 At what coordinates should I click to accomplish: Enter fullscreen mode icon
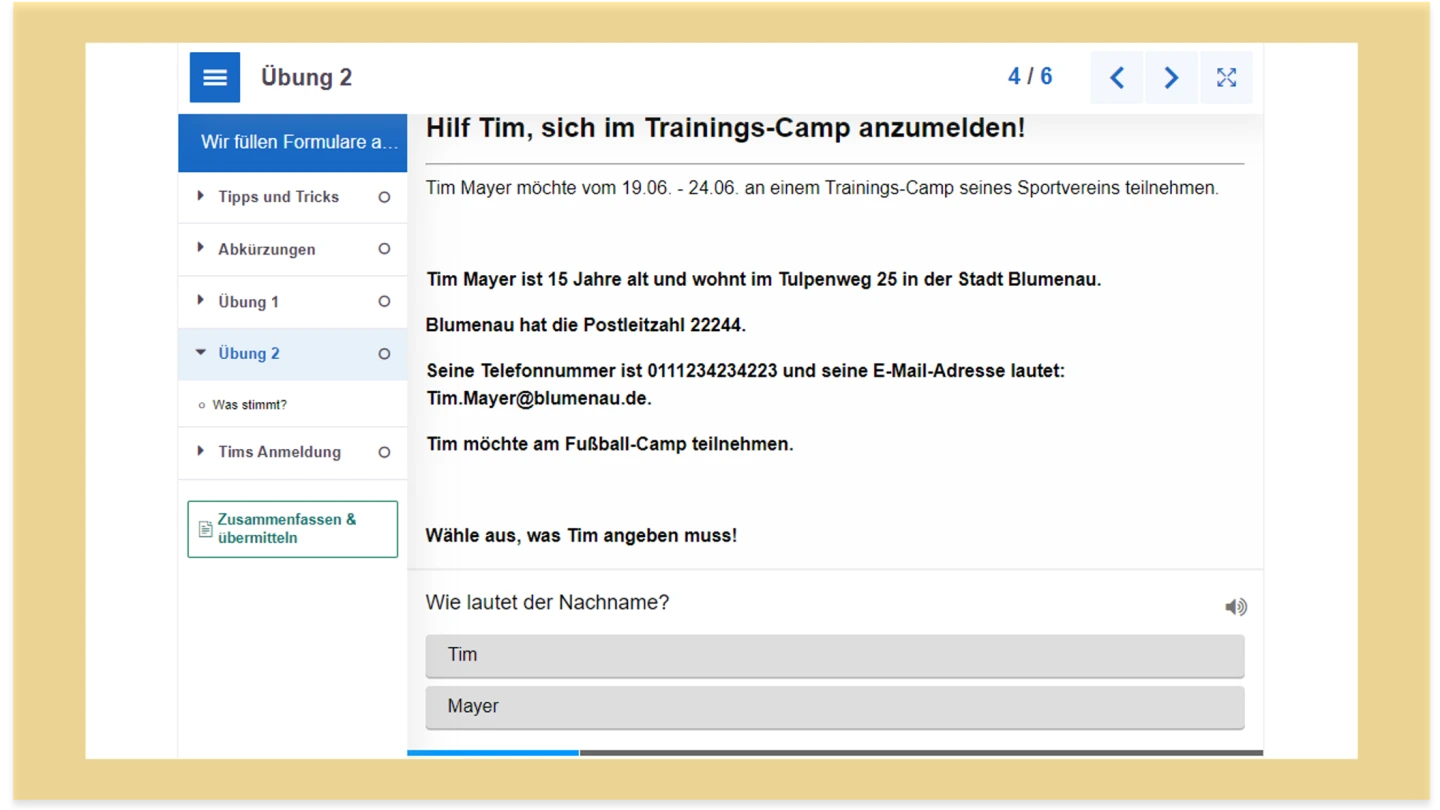[x=1226, y=78]
